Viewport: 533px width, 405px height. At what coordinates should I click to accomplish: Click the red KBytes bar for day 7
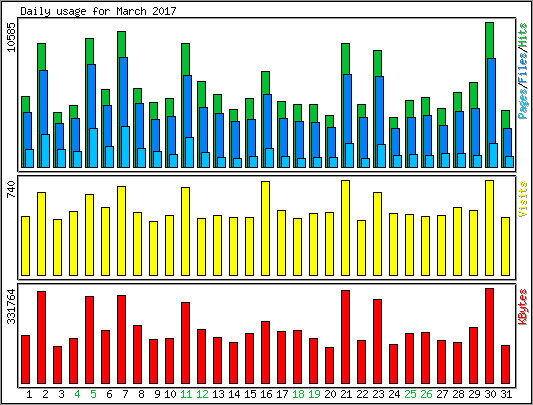tap(122, 339)
